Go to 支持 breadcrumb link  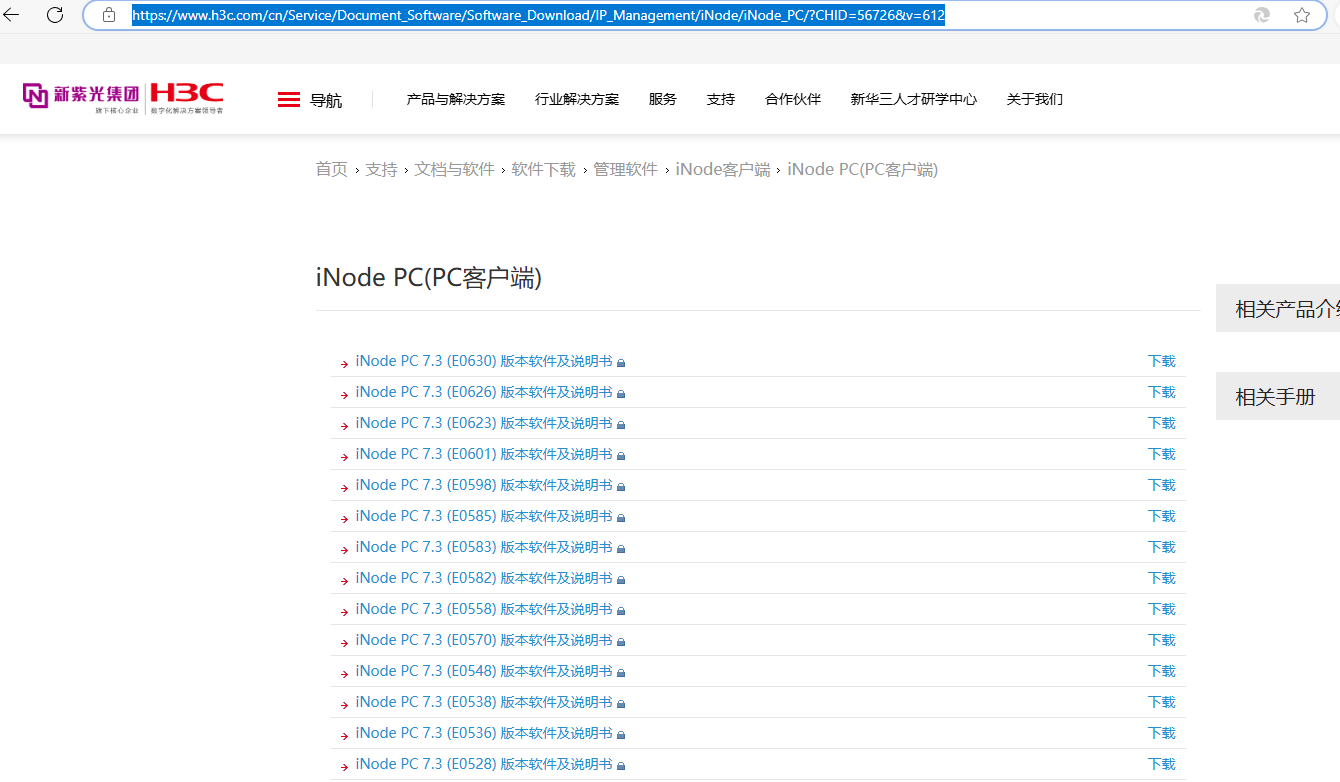point(381,169)
